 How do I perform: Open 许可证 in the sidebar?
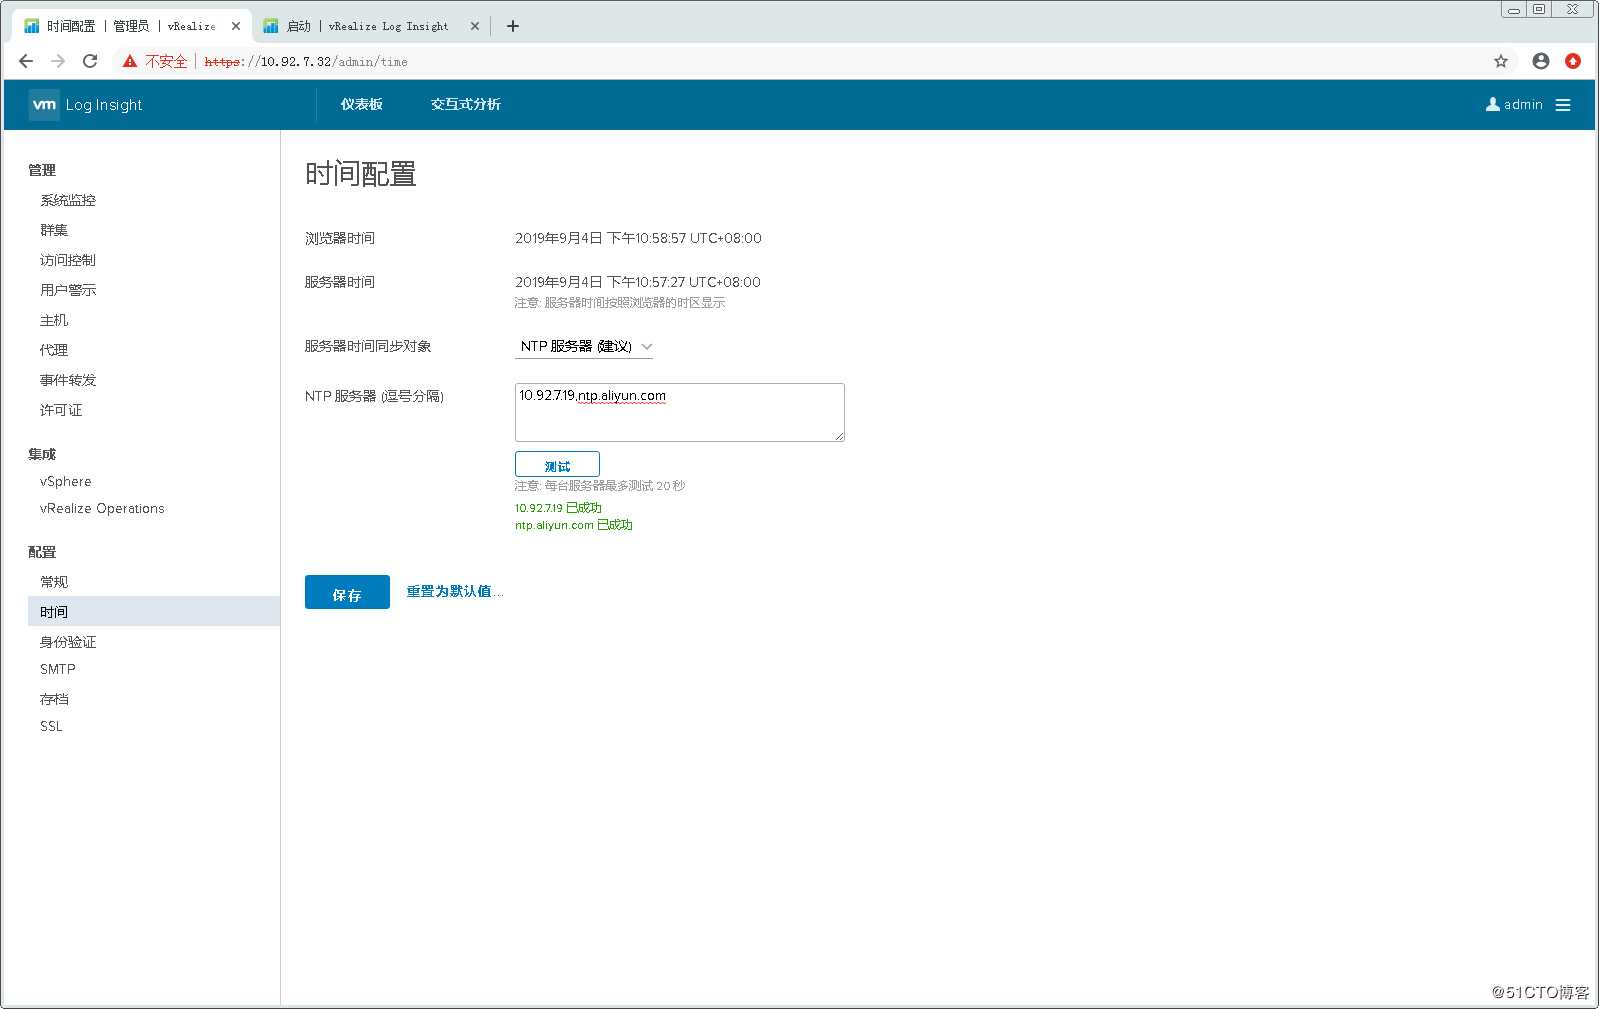(61, 410)
